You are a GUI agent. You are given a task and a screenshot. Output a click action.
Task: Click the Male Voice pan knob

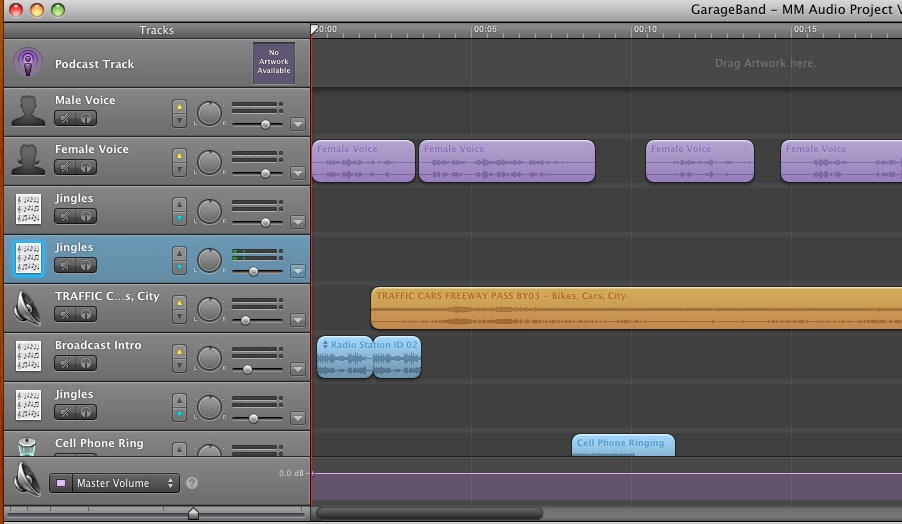[x=209, y=113]
